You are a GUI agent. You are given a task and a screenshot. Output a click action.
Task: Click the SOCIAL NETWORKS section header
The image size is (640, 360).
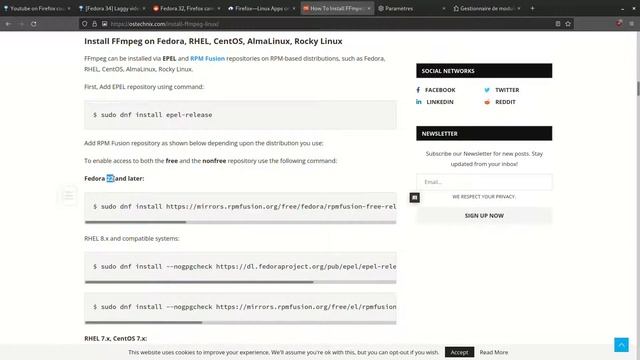click(x=484, y=71)
